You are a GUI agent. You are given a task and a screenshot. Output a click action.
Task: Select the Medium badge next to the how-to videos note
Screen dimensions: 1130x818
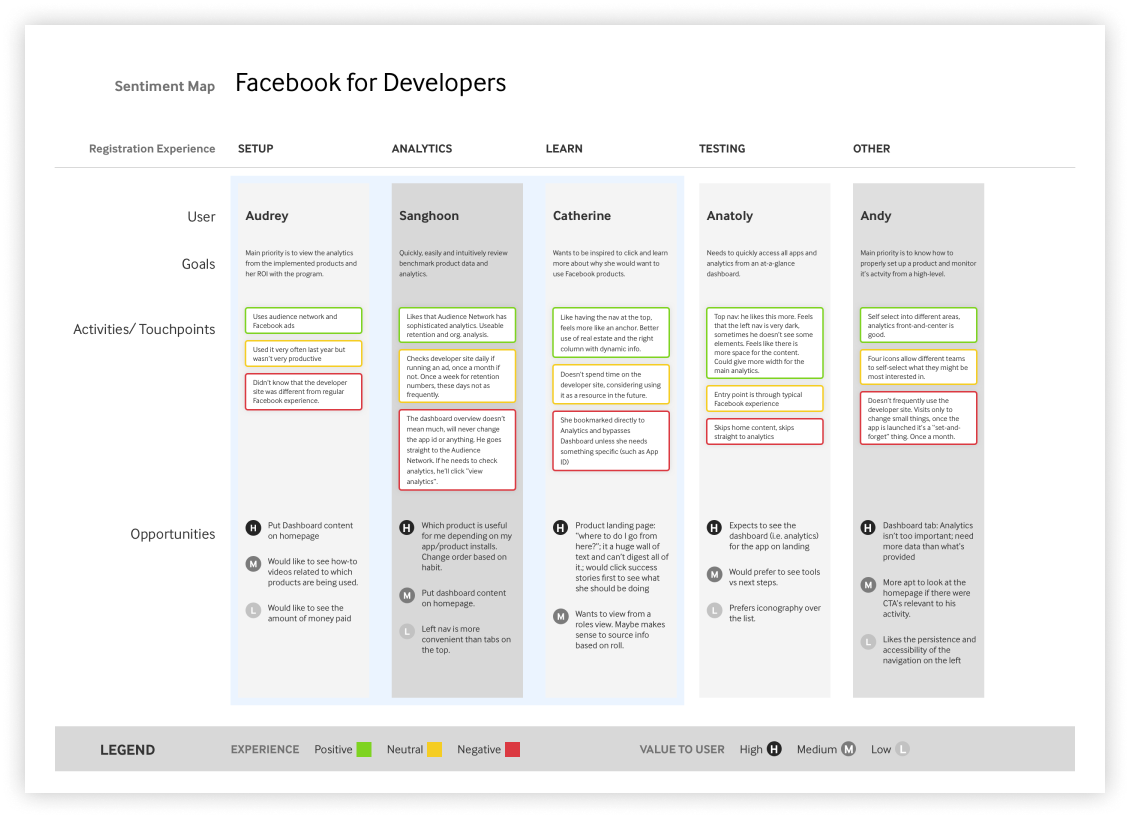click(x=251, y=565)
